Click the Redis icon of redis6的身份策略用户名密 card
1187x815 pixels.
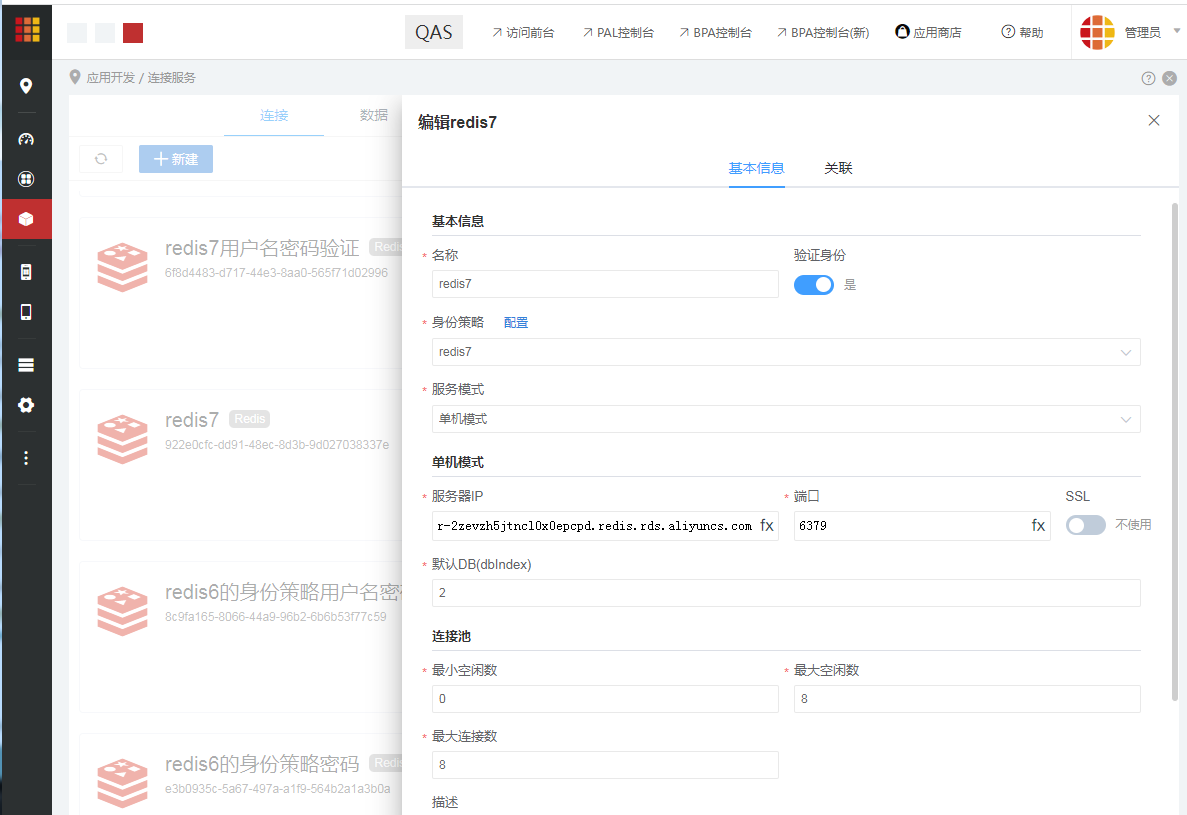coord(123,611)
